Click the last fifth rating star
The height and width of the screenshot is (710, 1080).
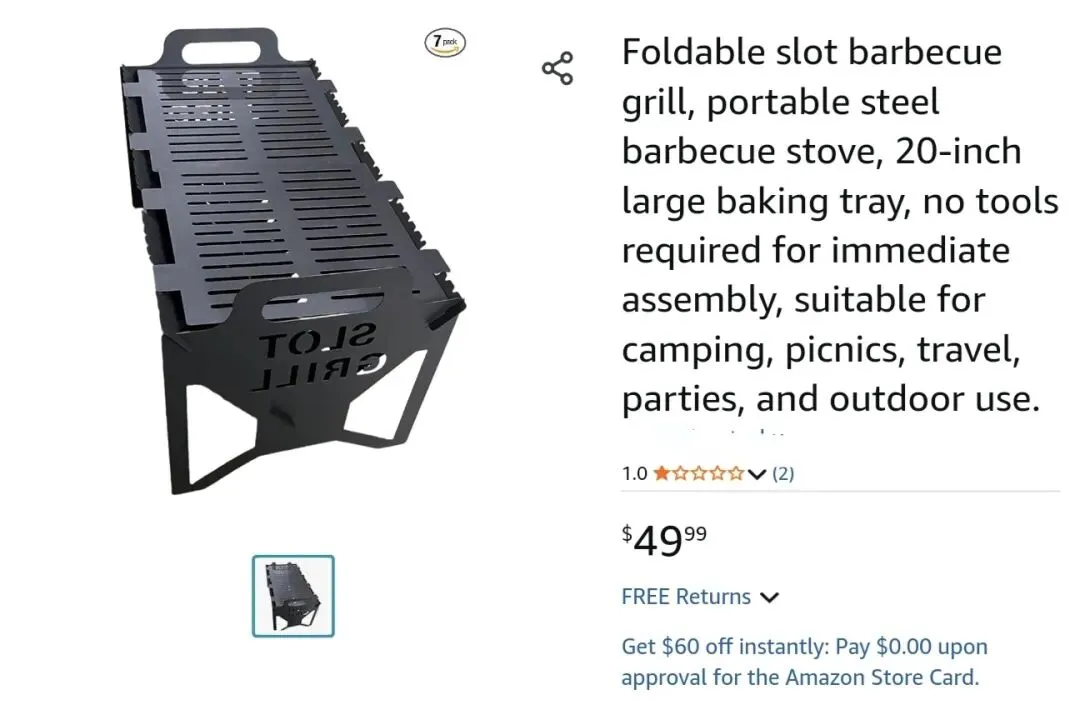point(735,474)
